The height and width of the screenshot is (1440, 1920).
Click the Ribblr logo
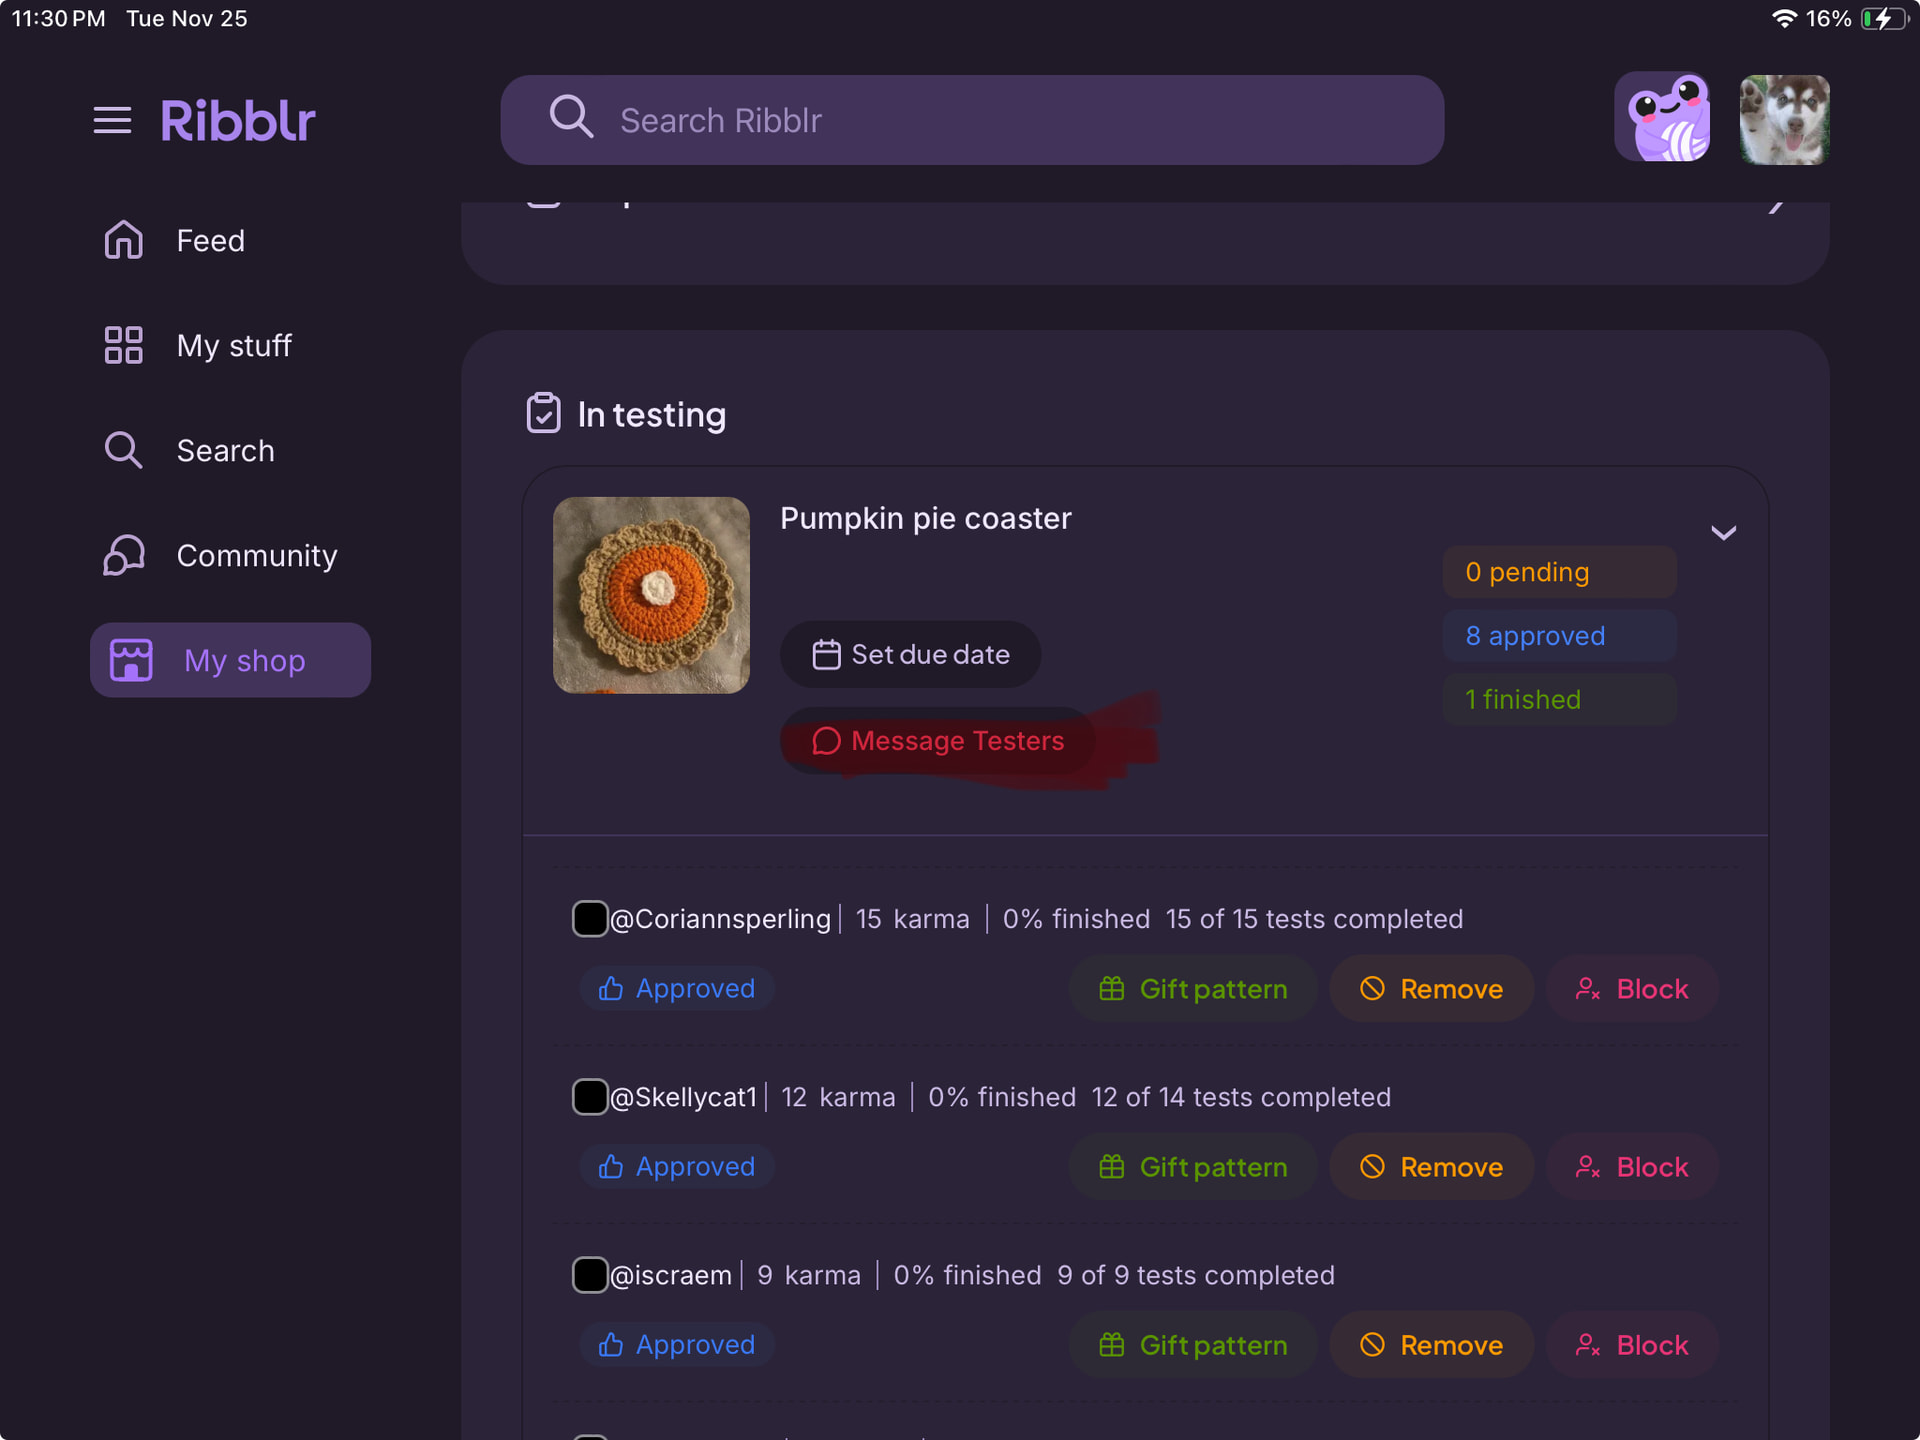tap(238, 120)
